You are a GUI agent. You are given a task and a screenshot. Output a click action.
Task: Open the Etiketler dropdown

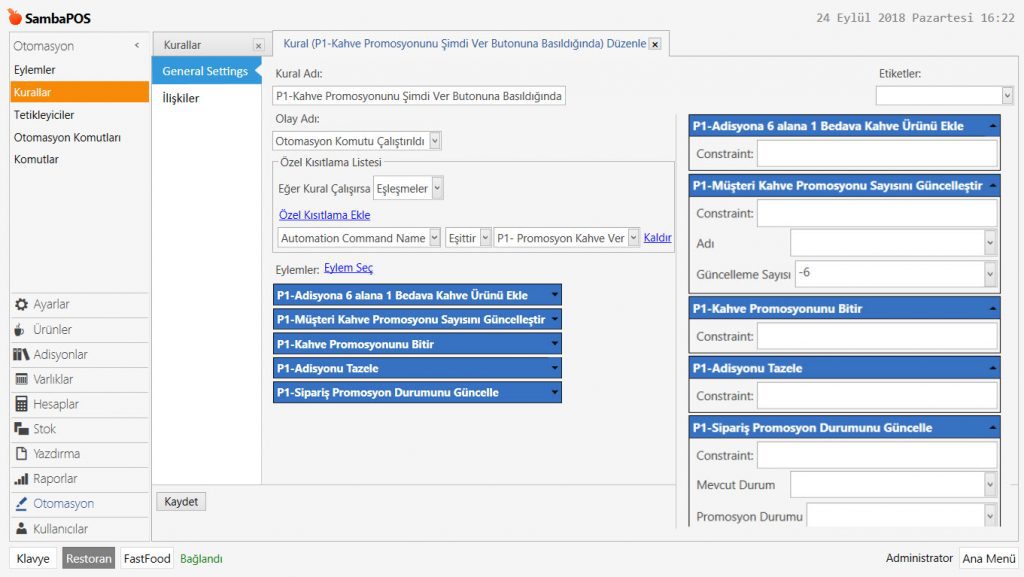(x=1006, y=95)
